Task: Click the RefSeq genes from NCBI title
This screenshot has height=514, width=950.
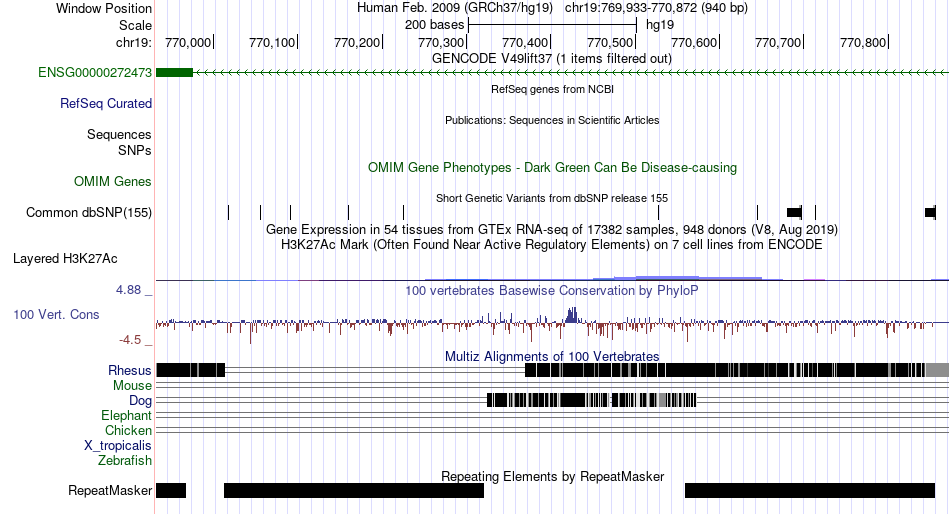Action: click(552, 89)
